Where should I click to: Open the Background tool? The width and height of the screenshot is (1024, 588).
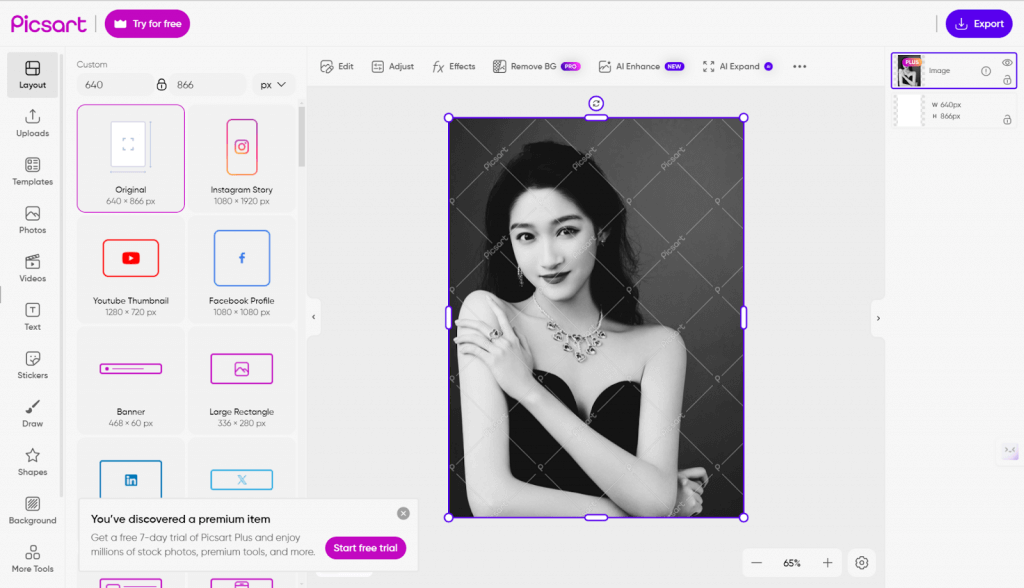pyautogui.click(x=32, y=509)
